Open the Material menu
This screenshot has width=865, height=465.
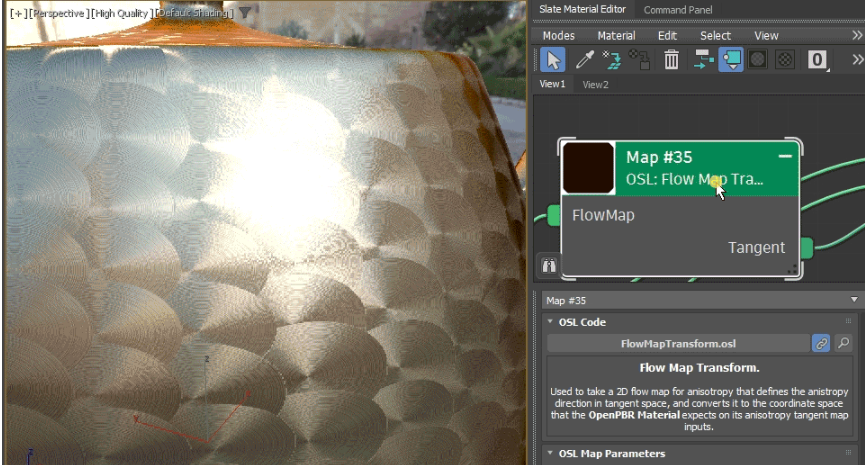tap(616, 35)
